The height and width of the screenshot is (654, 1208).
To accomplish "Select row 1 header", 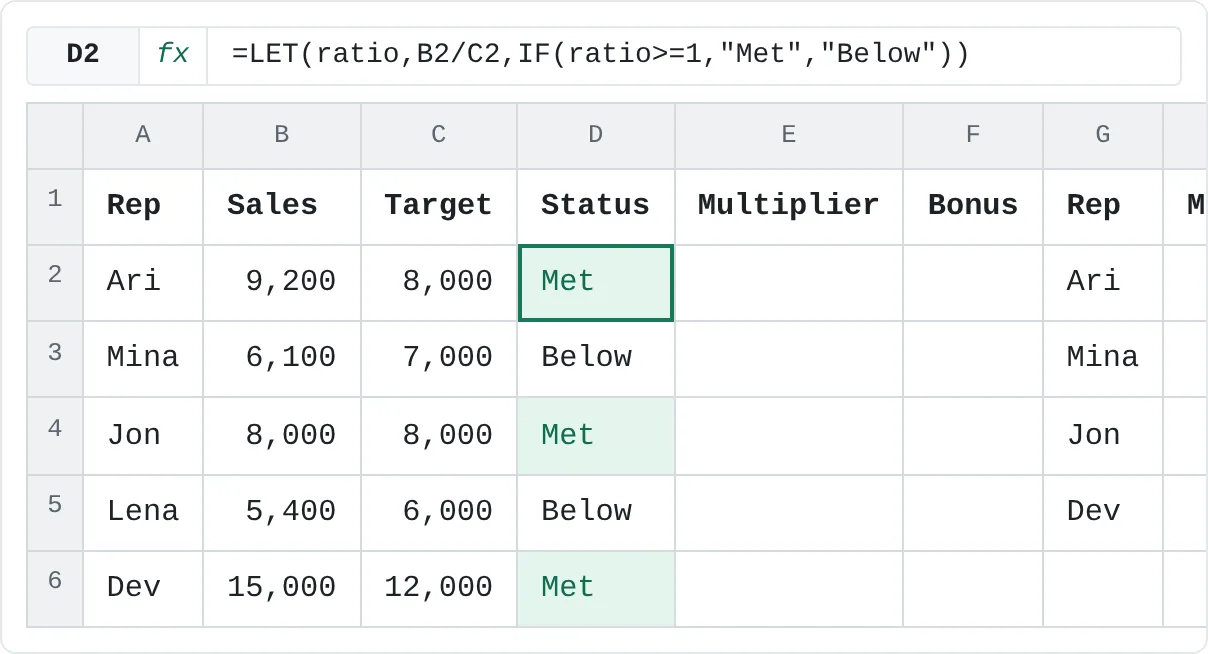I will pyautogui.click(x=55, y=206).
